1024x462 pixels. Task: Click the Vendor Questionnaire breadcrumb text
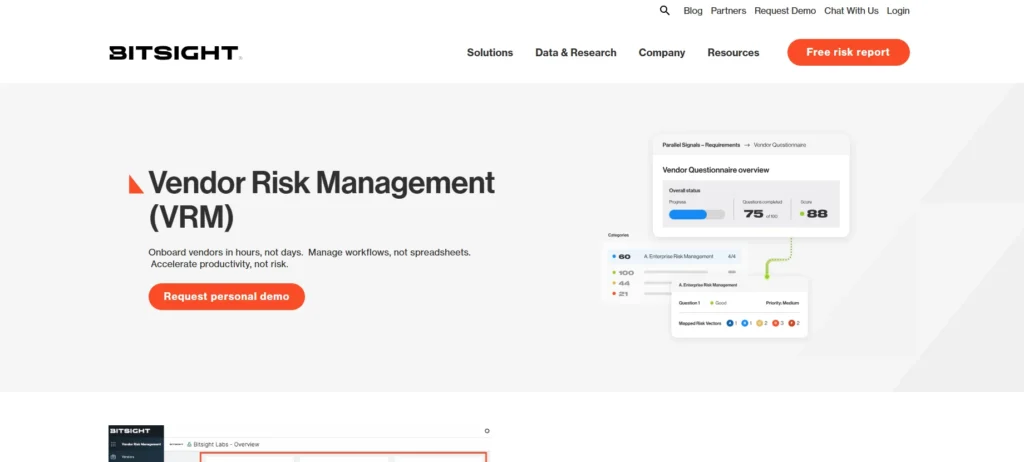(780, 145)
